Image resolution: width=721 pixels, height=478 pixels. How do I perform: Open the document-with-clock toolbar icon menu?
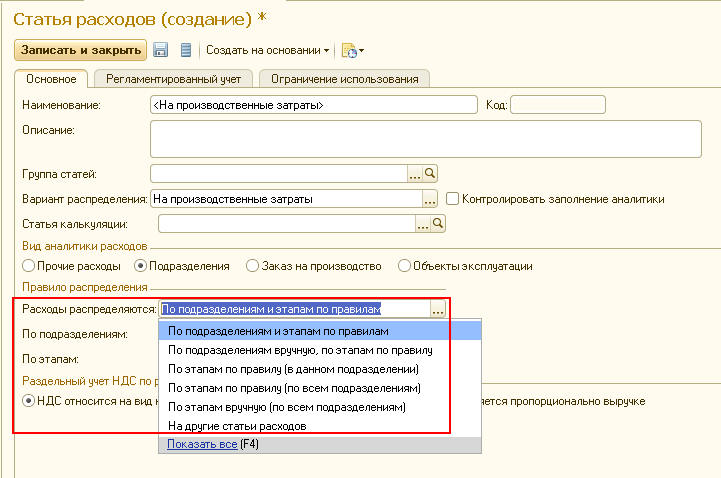(x=353, y=51)
